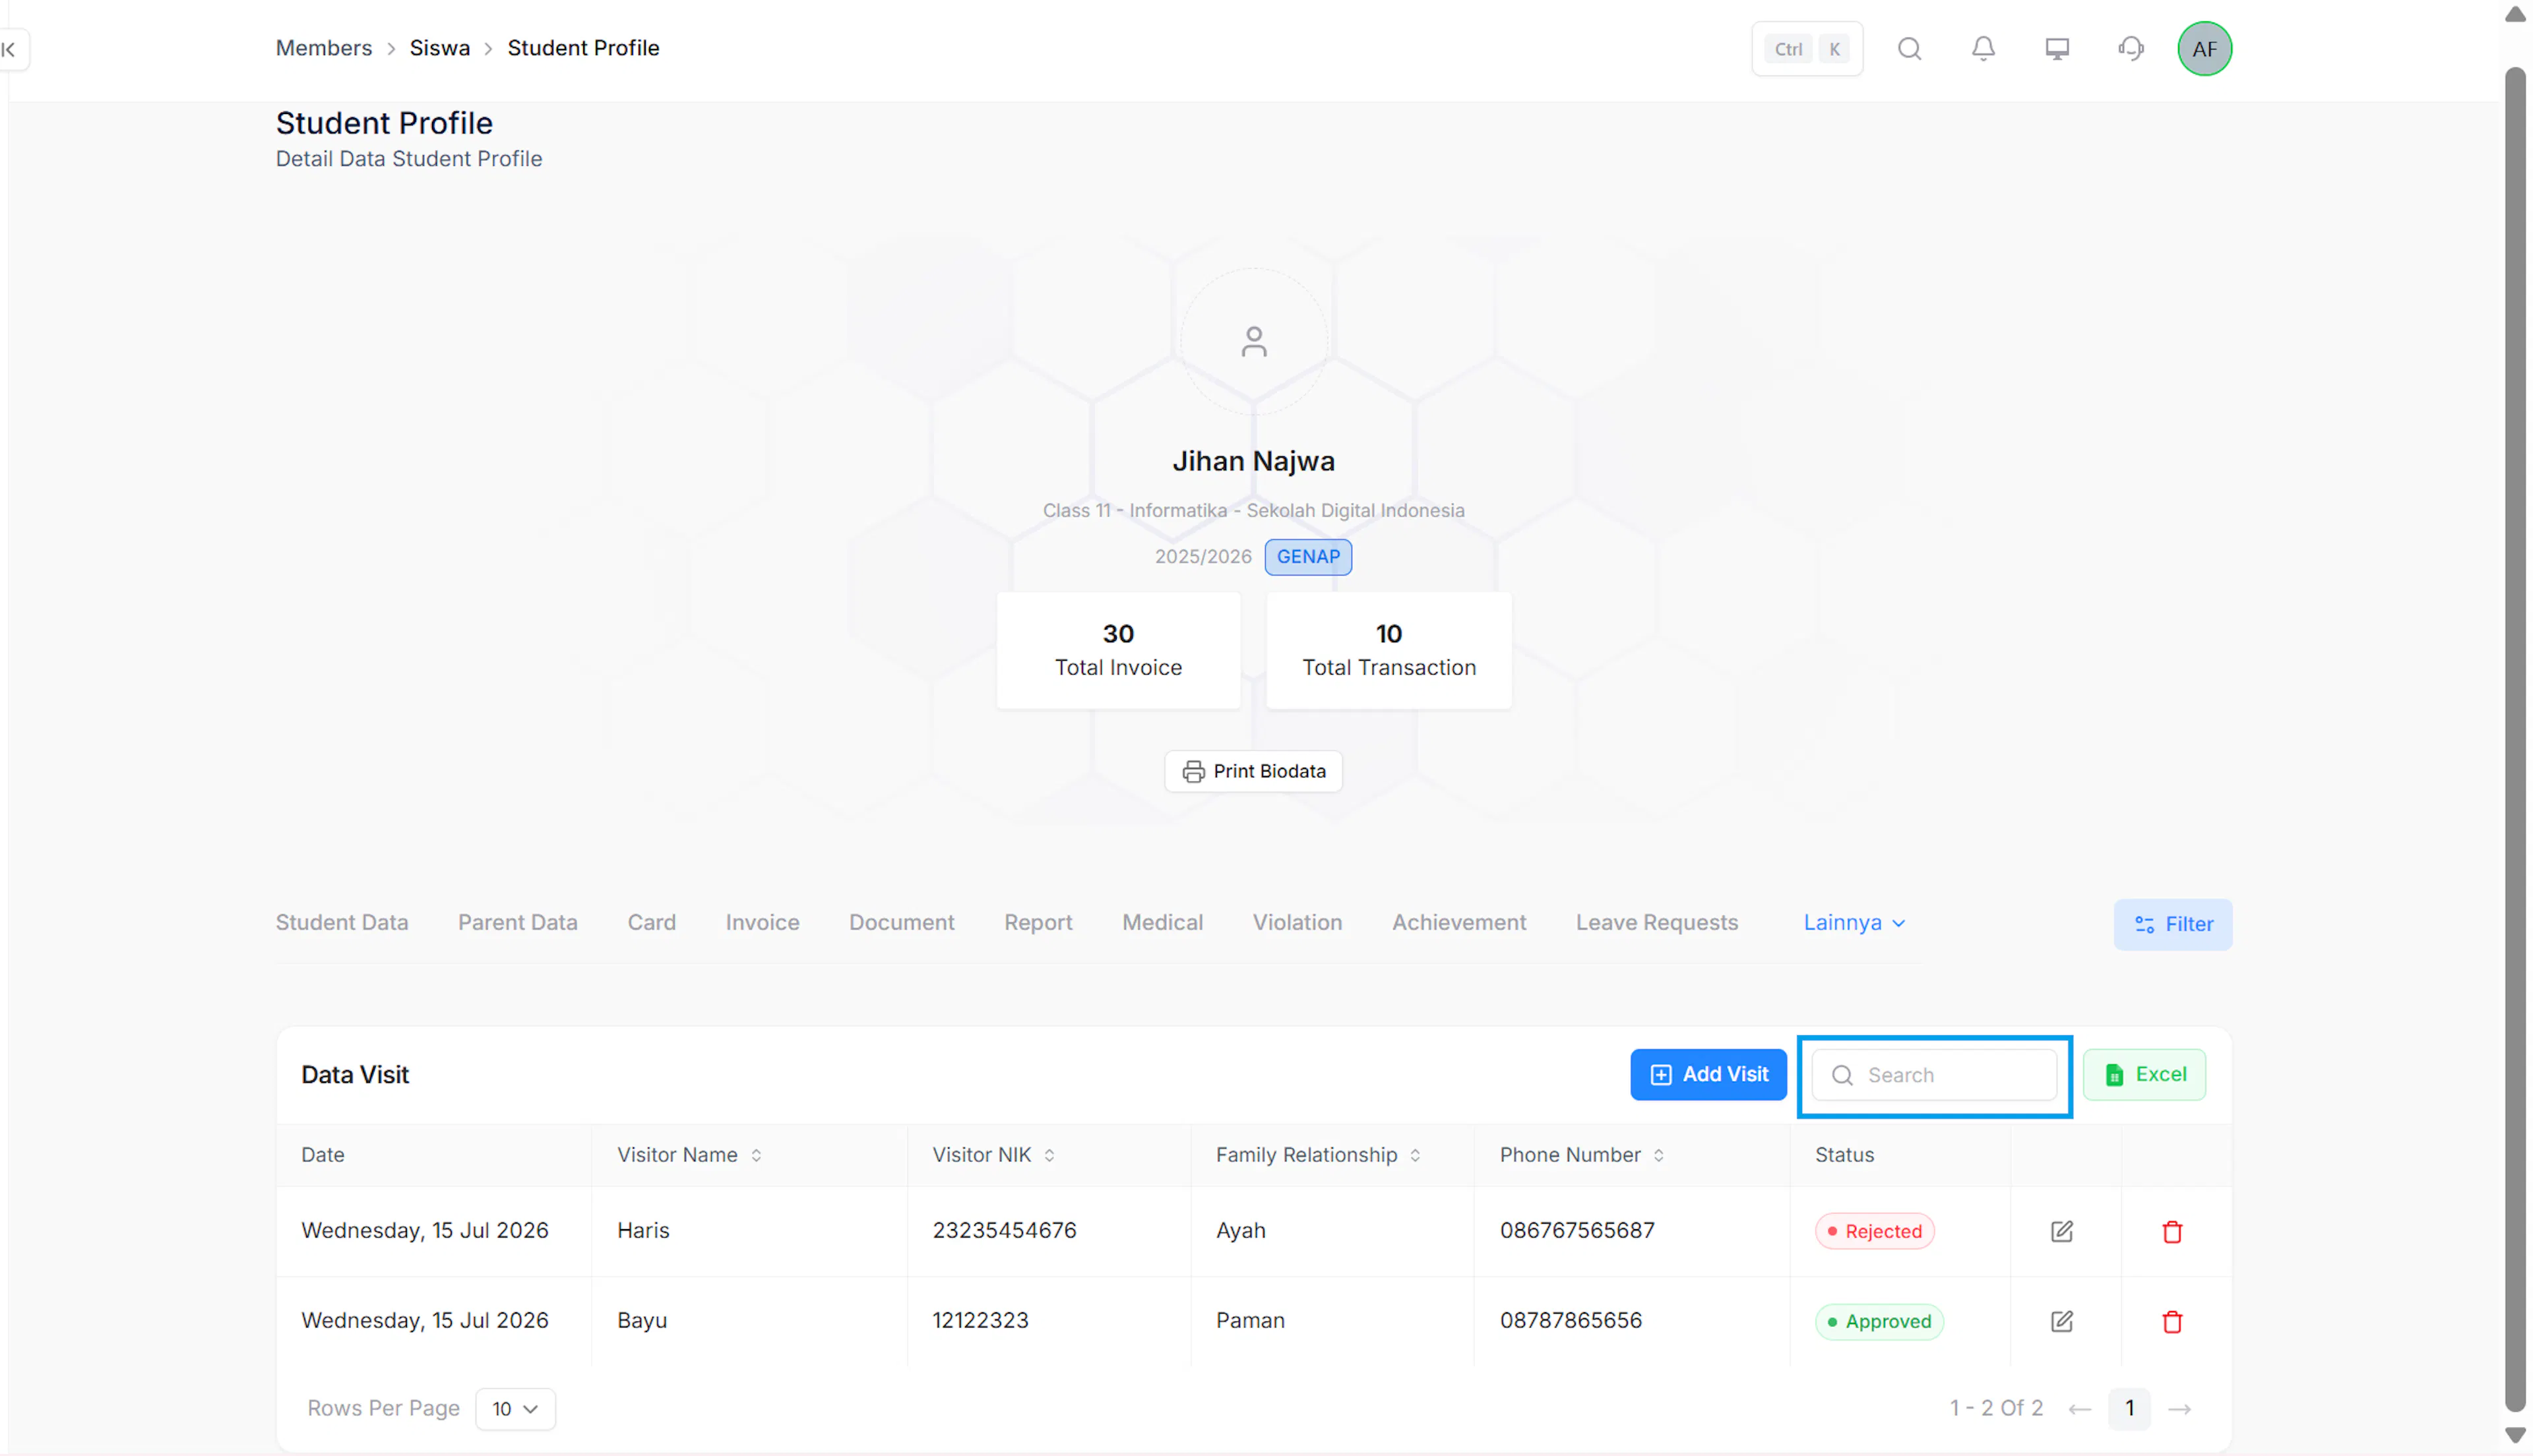Open the Ctrl K command shortcut

tap(1806, 49)
